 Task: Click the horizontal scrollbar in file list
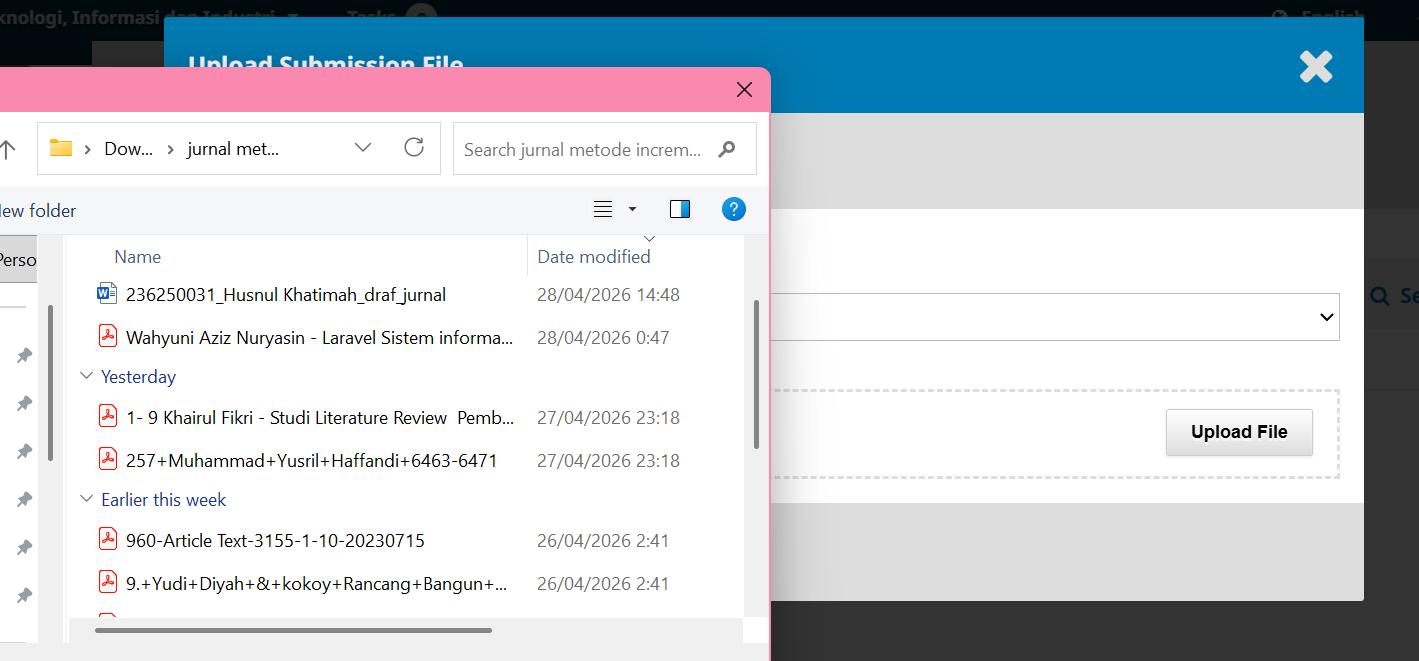[x=293, y=630]
